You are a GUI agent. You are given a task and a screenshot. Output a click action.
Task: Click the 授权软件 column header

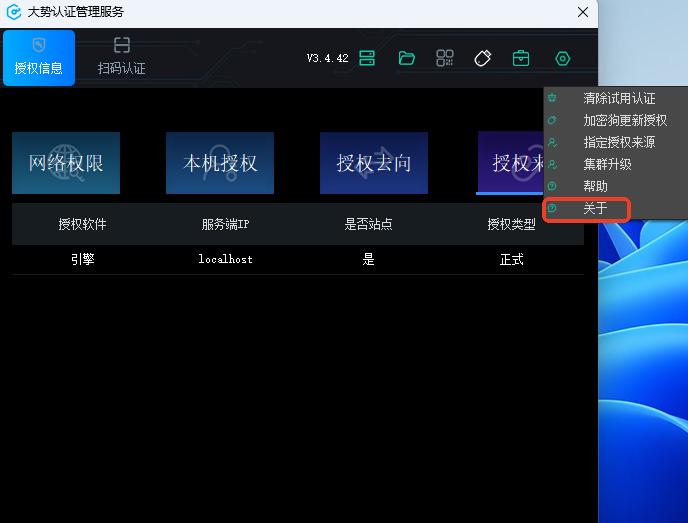82,224
